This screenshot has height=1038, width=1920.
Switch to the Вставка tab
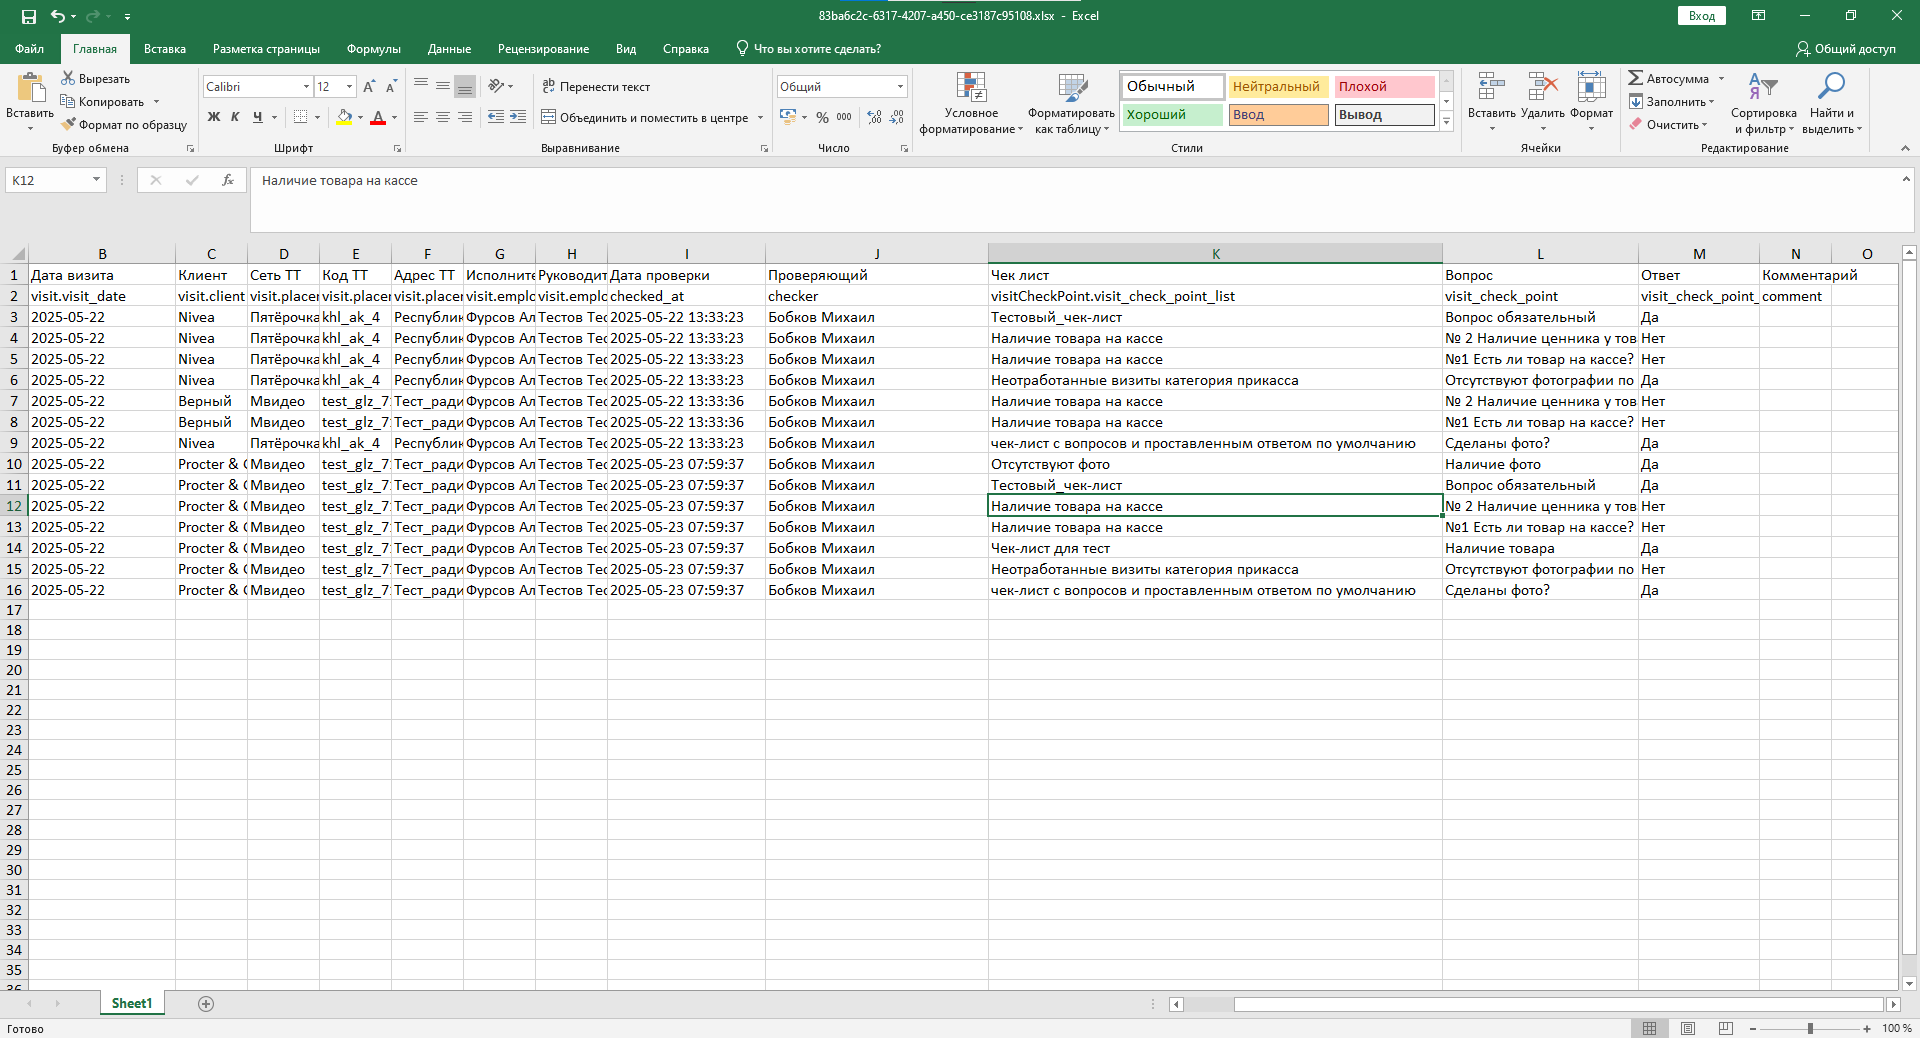(165, 49)
